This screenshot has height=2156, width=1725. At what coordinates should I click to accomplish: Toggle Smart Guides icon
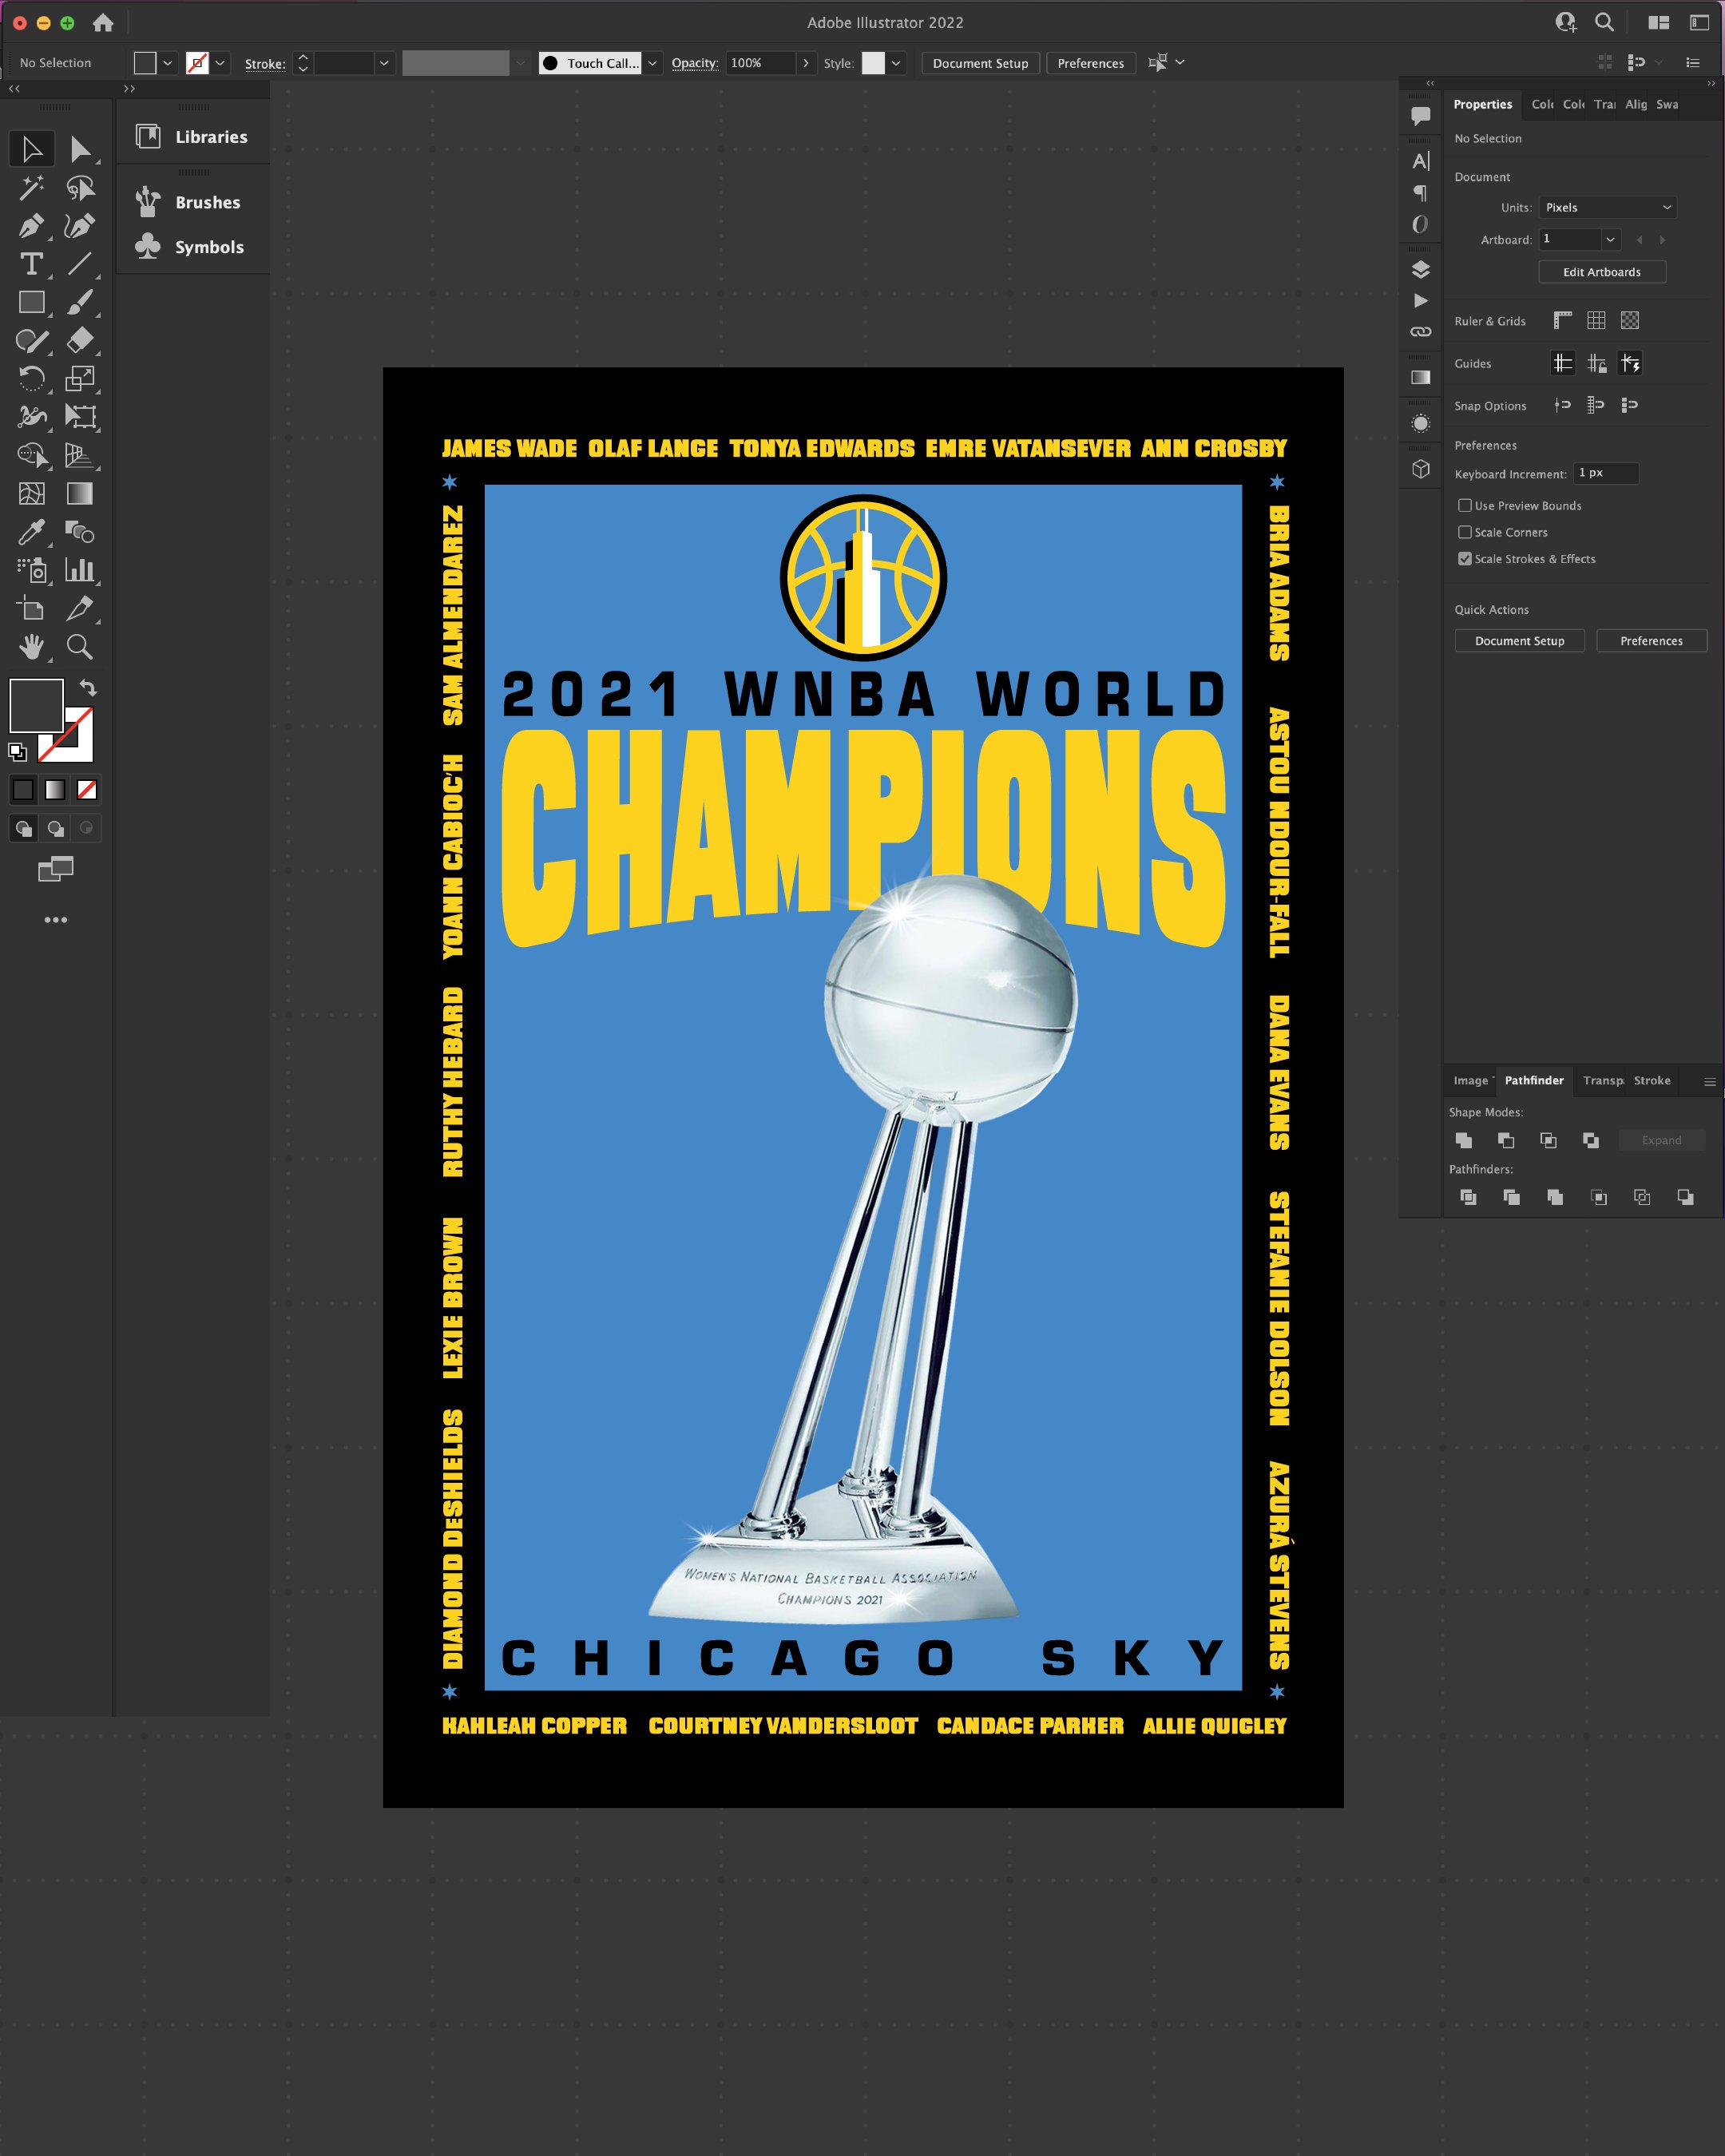[x=1630, y=363]
